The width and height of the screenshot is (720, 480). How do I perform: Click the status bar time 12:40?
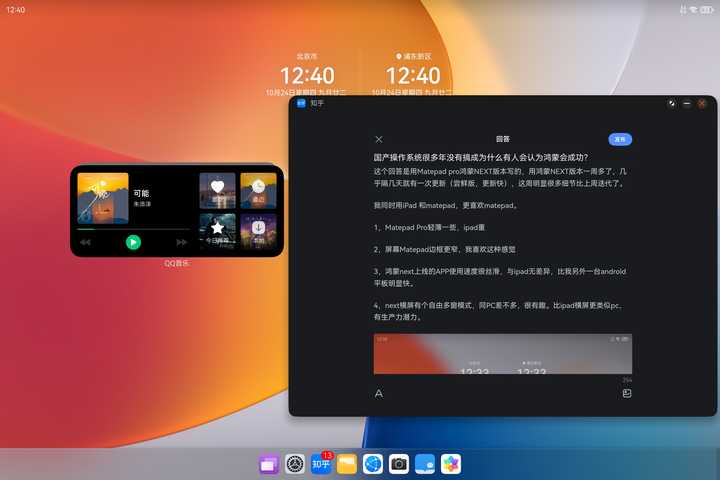pyautogui.click(x=16, y=10)
